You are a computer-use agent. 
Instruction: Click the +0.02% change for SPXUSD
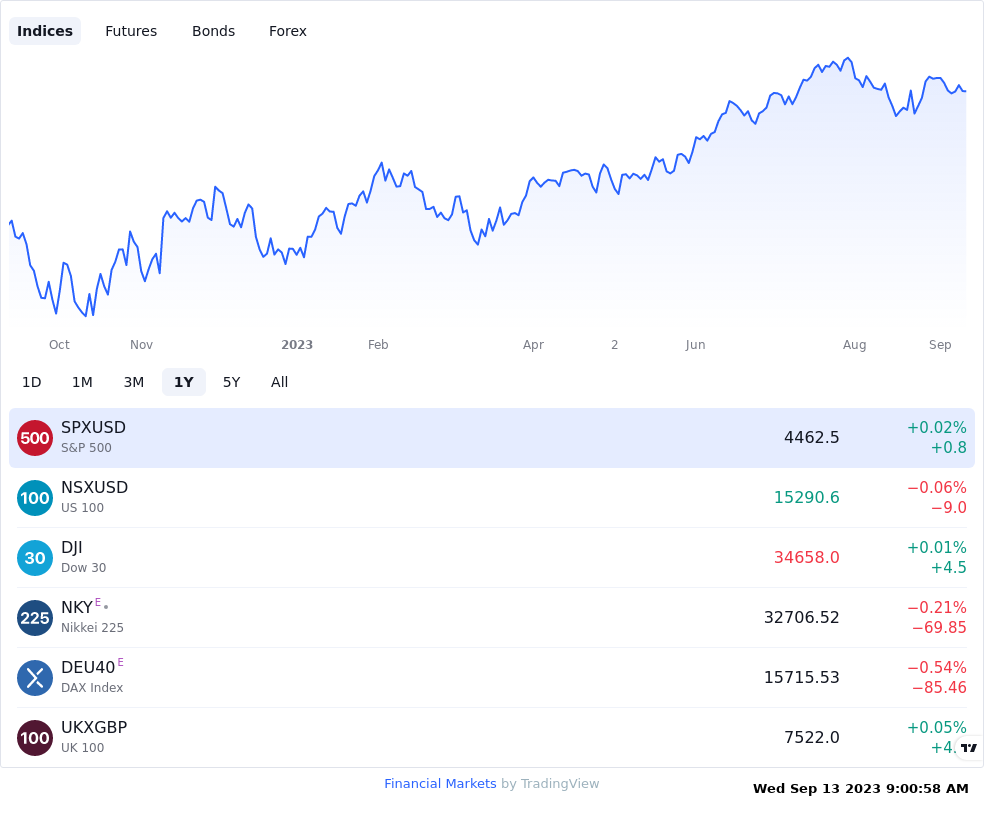(x=936, y=428)
